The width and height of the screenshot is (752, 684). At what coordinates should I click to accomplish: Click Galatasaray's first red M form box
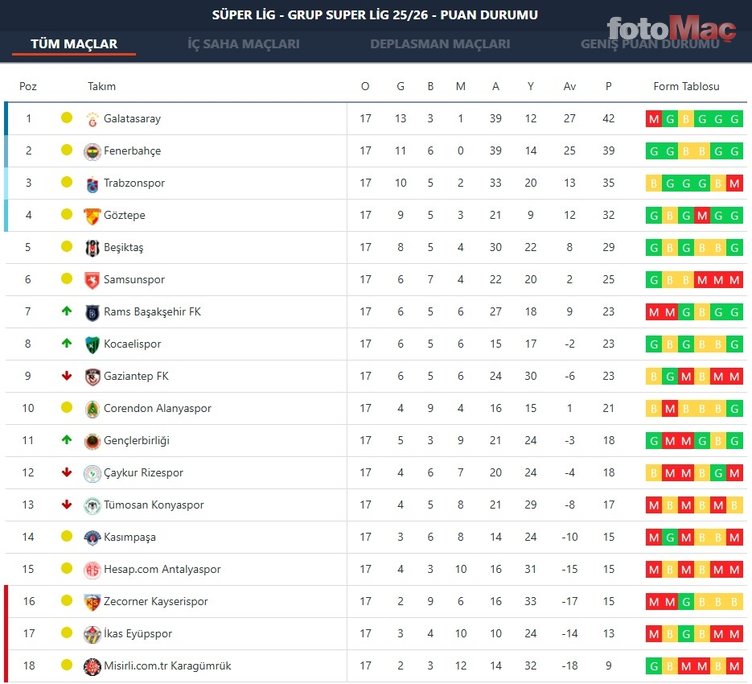tap(654, 119)
